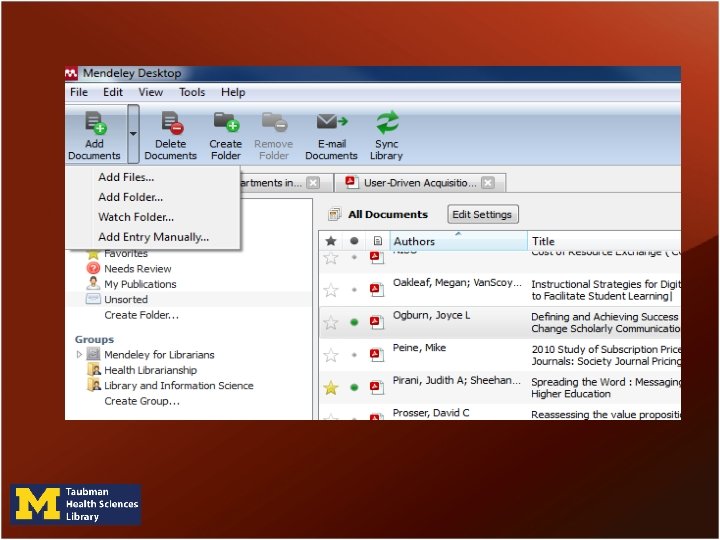Close the tab ending in 'artments in...'
This screenshot has height=540, width=720.
[x=314, y=183]
